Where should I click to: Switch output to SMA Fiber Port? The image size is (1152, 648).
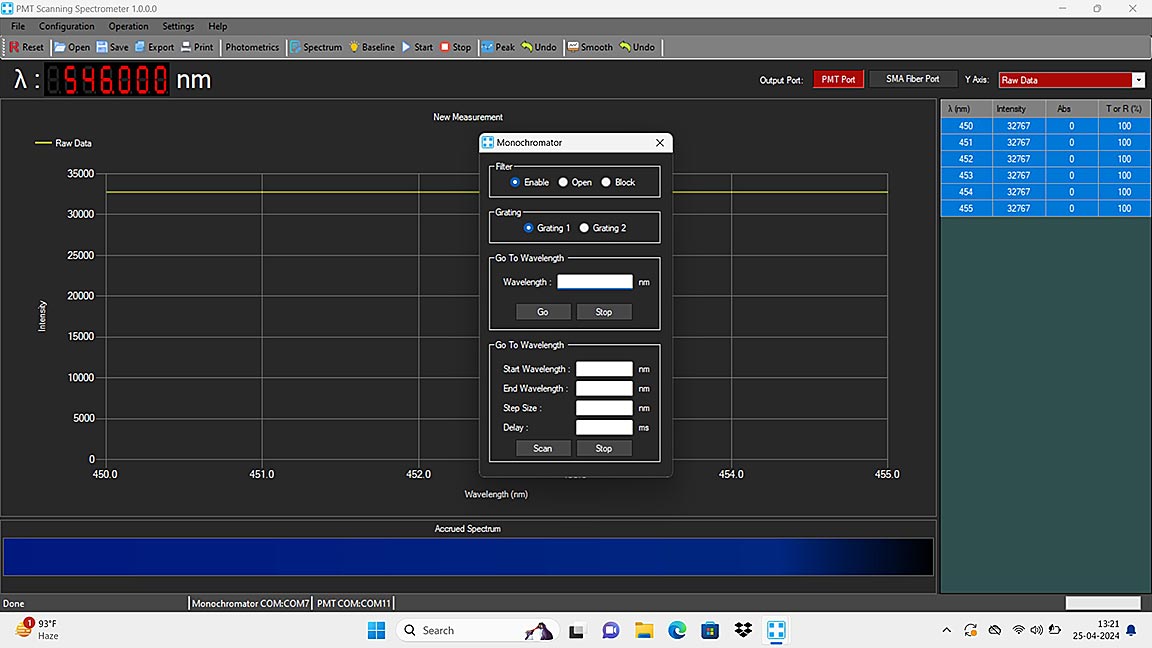912,79
